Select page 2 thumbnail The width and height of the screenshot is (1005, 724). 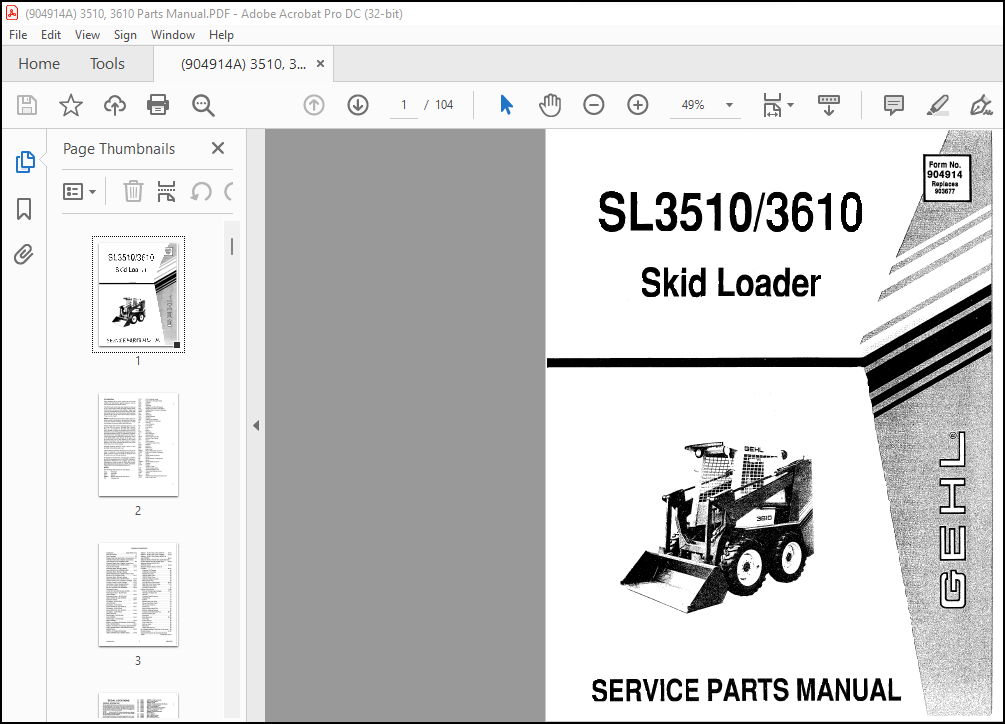138,445
